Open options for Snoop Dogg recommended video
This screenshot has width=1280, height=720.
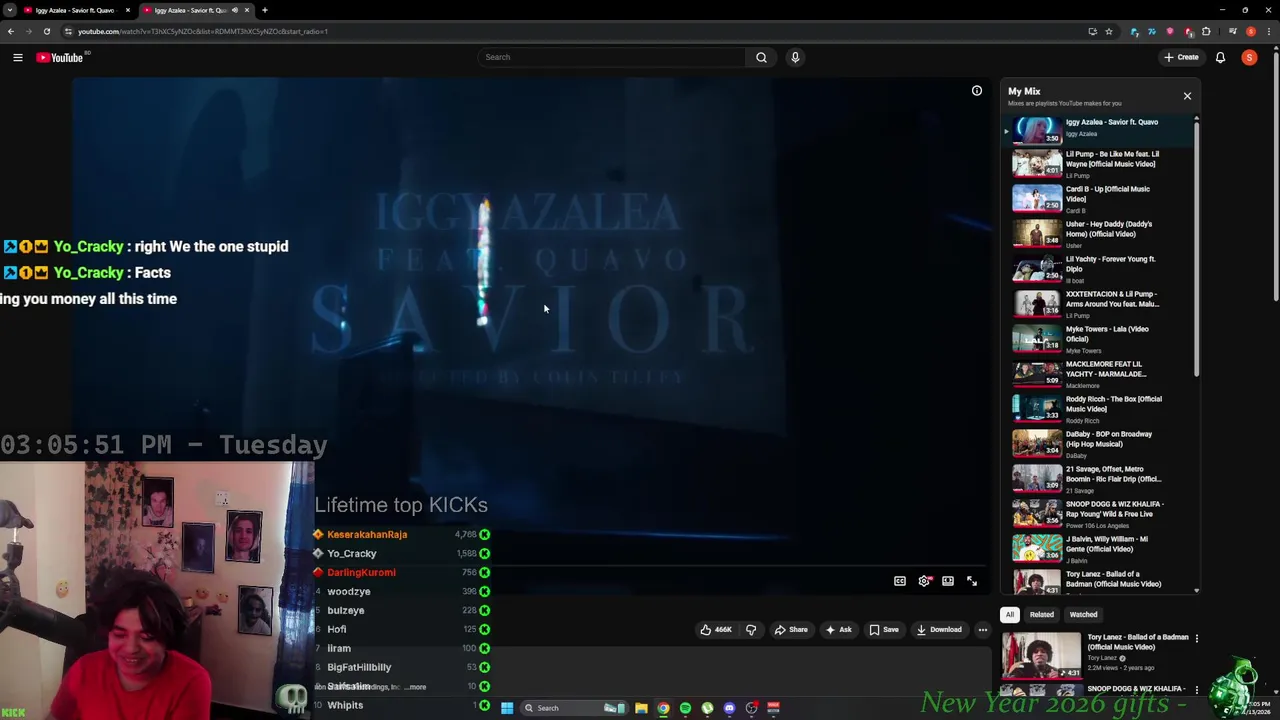pos(1196,689)
